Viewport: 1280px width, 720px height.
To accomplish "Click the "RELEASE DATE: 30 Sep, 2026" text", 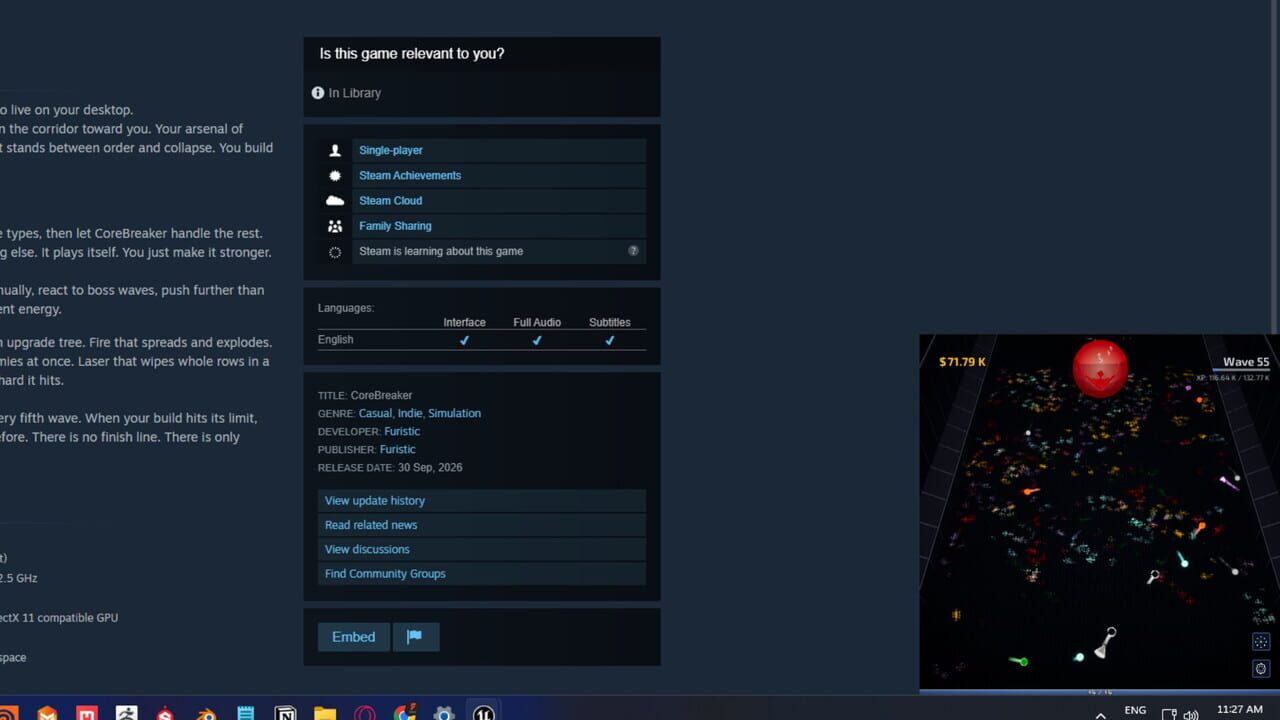I will pyautogui.click(x=390, y=467).
